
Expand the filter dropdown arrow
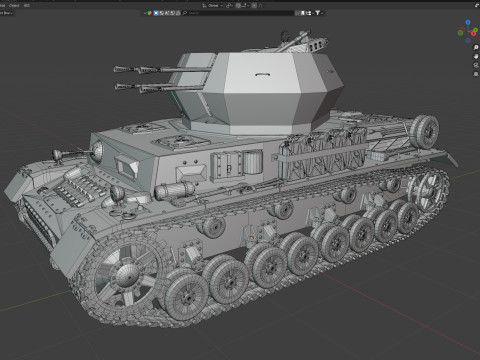pyautogui.click(x=322, y=13)
